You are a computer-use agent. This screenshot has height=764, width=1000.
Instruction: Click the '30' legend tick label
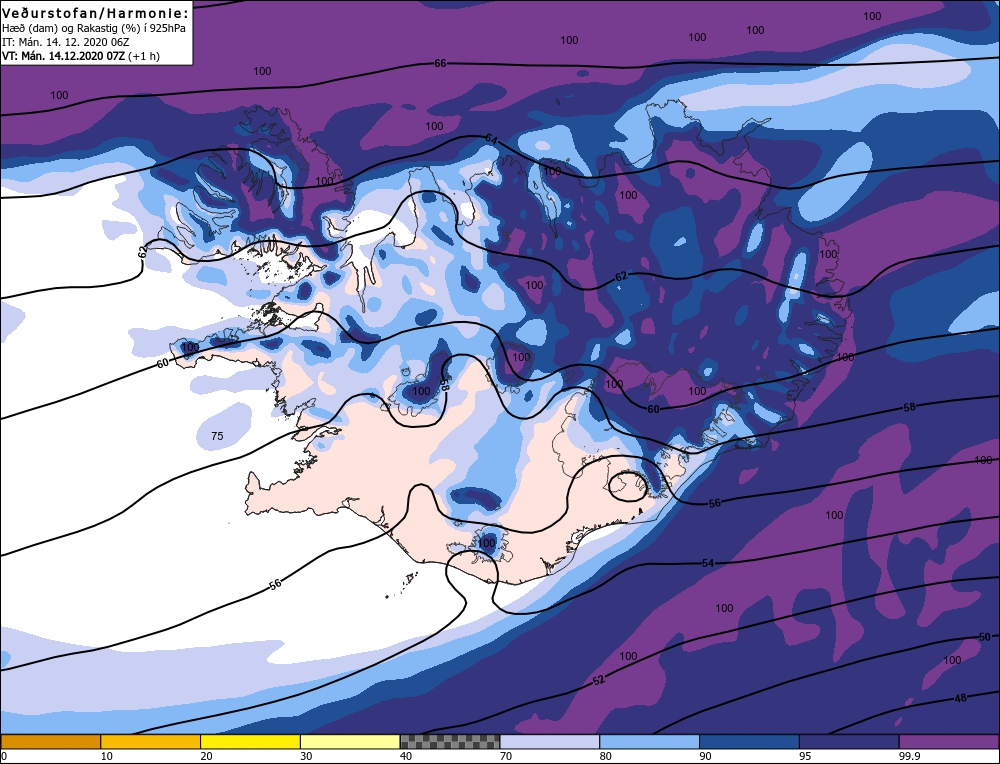pos(307,756)
